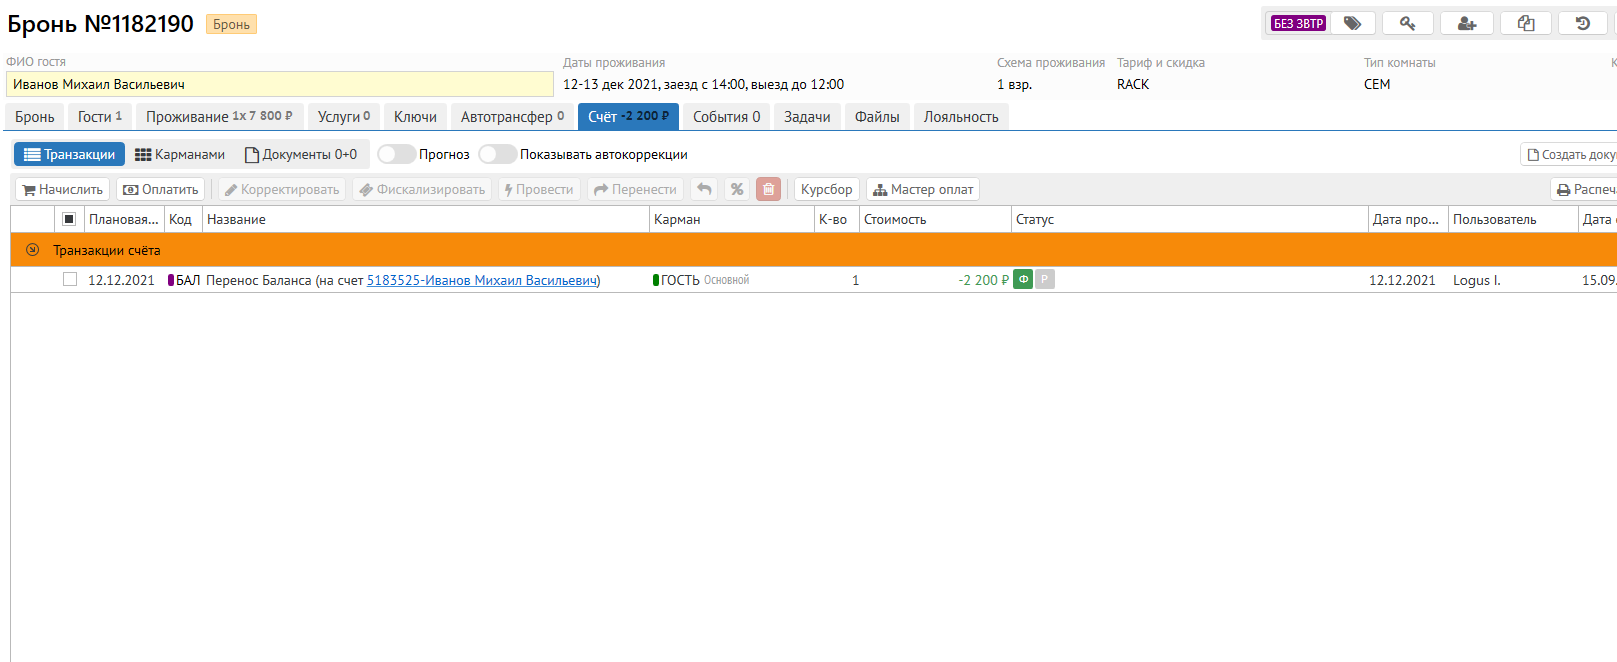1617x662 pixels.
Task: Click the add guest icon button
Action: click(1466, 23)
